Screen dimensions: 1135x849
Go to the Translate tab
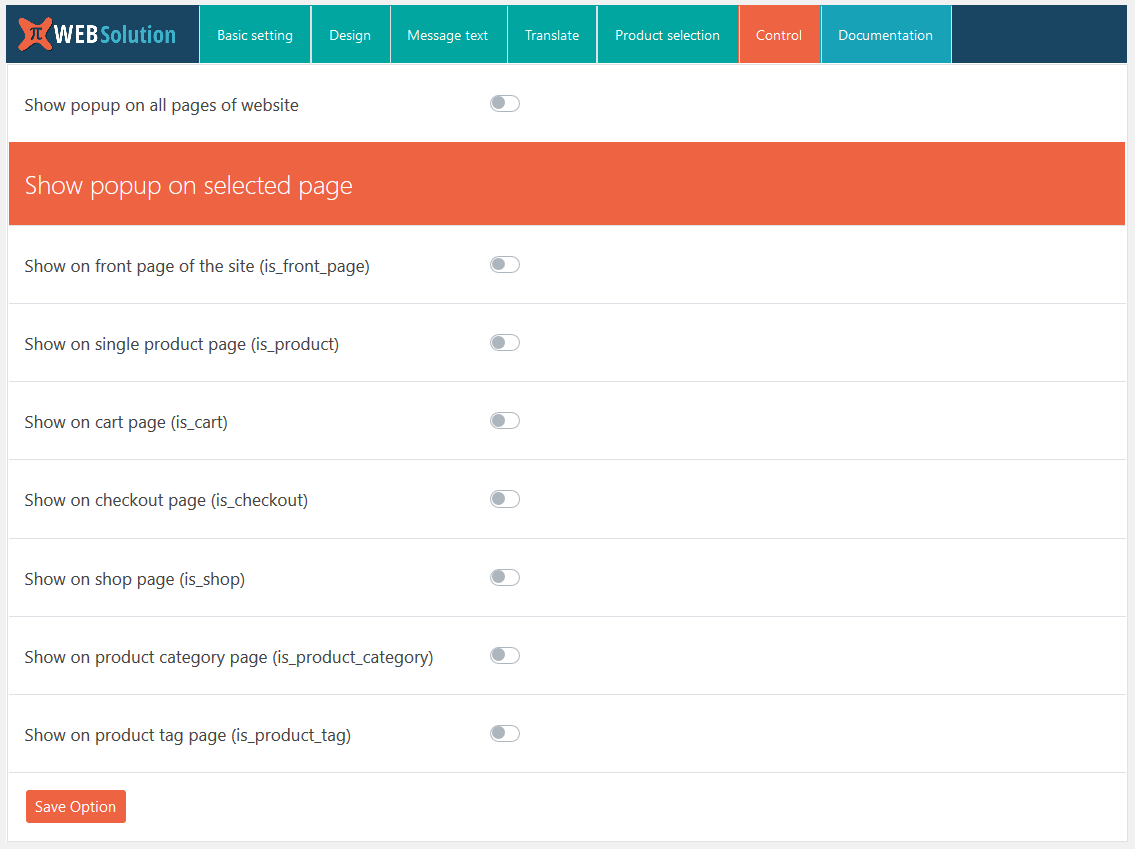(x=551, y=34)
